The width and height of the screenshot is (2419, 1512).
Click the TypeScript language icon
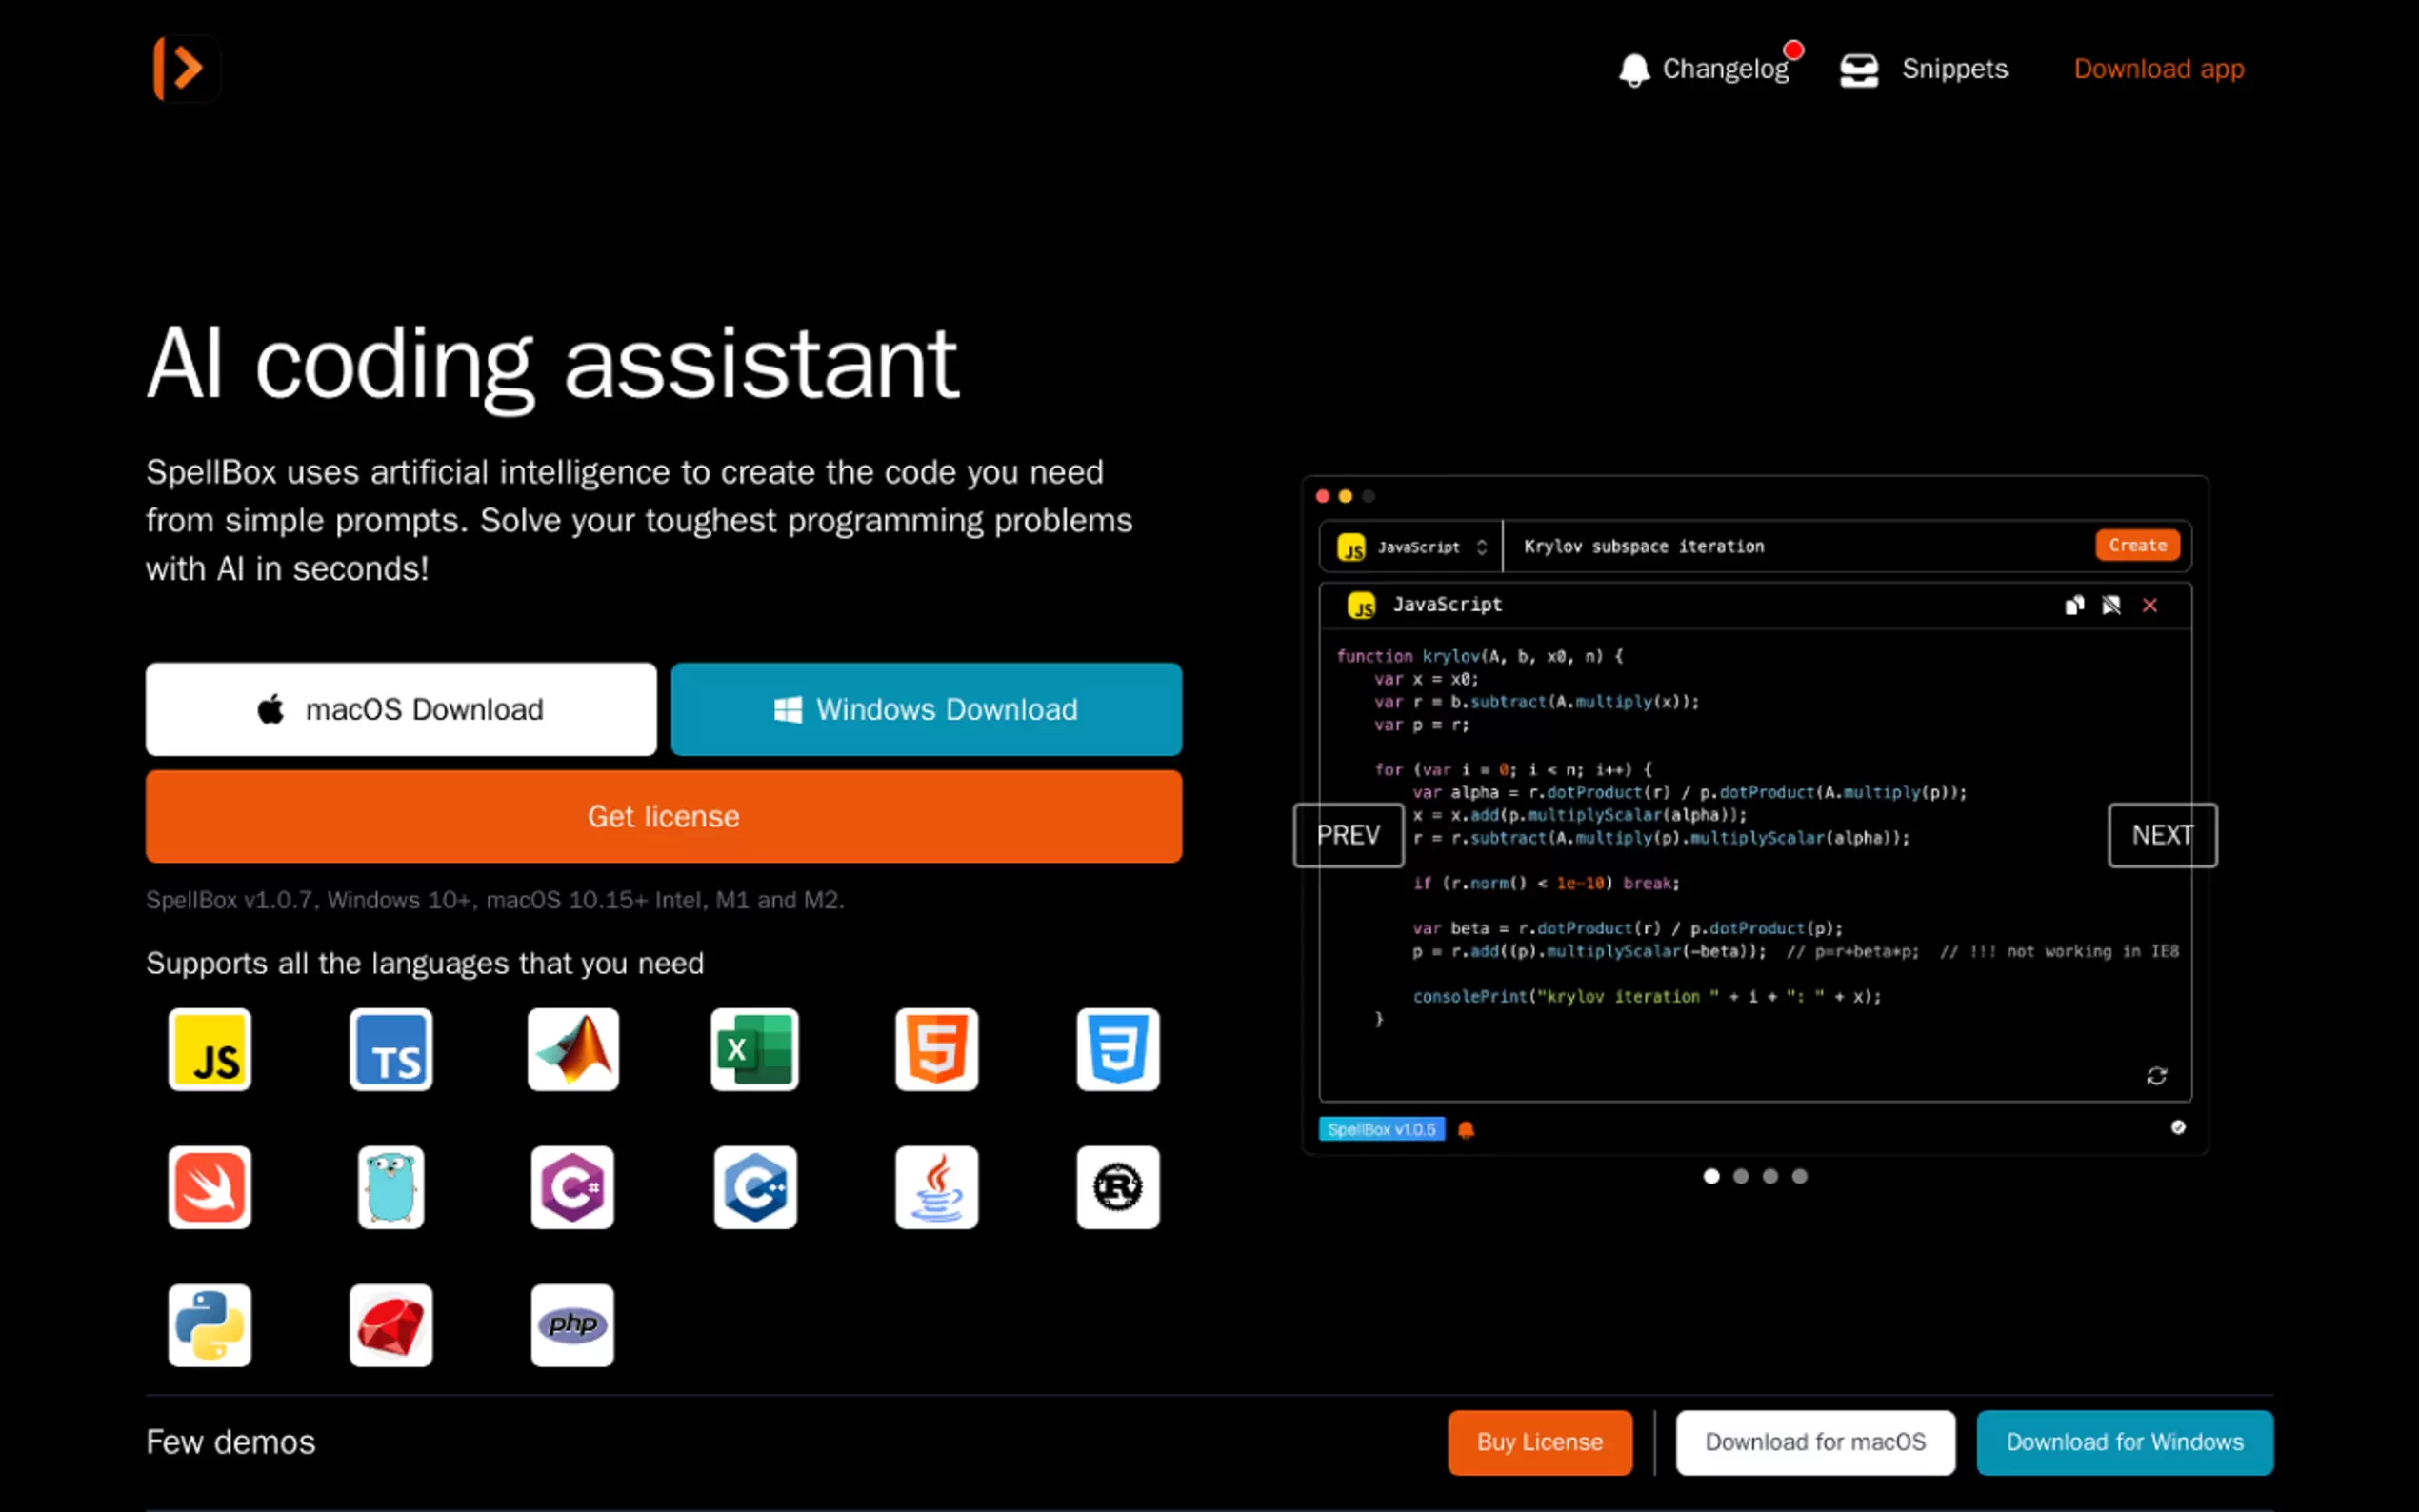pyautogui.click(x=391, y=1049)
